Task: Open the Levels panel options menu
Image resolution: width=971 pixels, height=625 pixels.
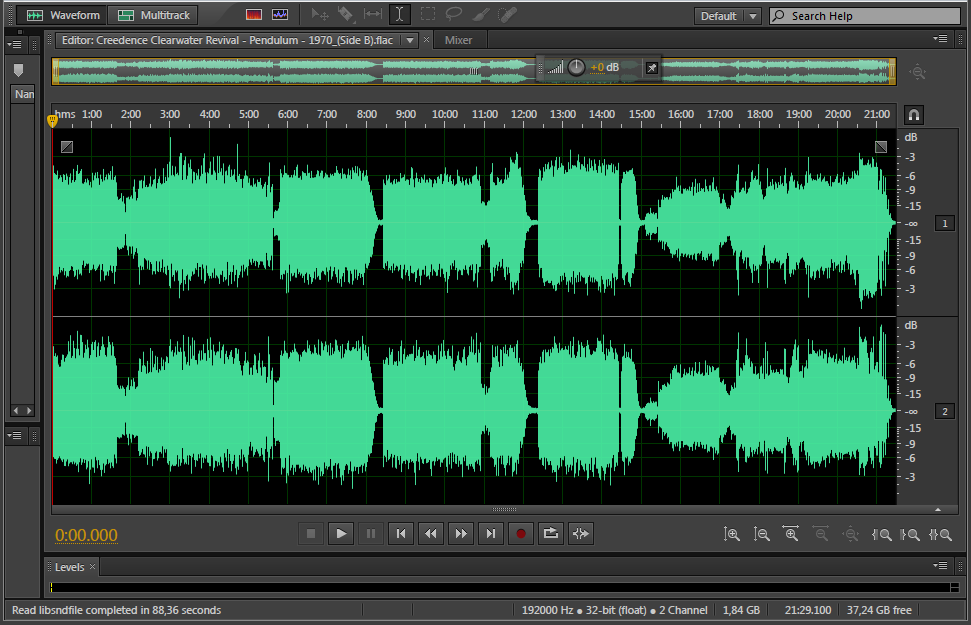Action: tap(940, 565)
